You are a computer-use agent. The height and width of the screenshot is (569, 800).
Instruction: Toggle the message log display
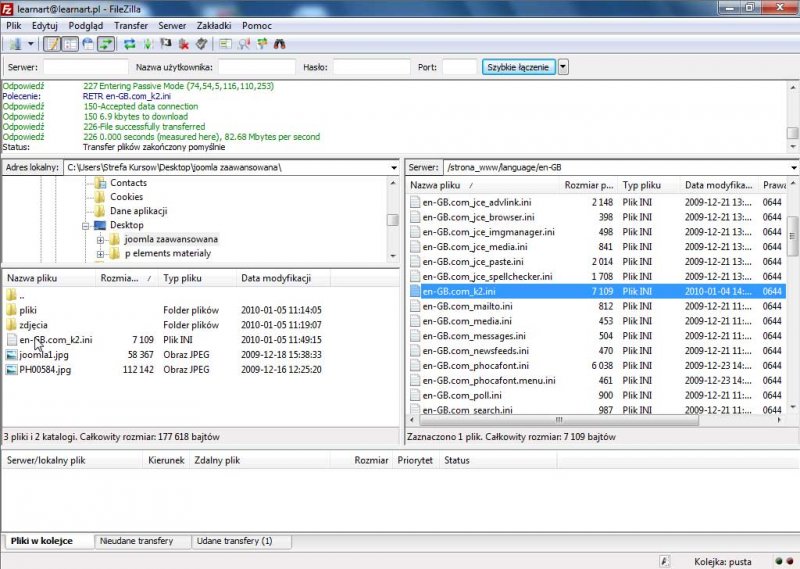(52, 44)
